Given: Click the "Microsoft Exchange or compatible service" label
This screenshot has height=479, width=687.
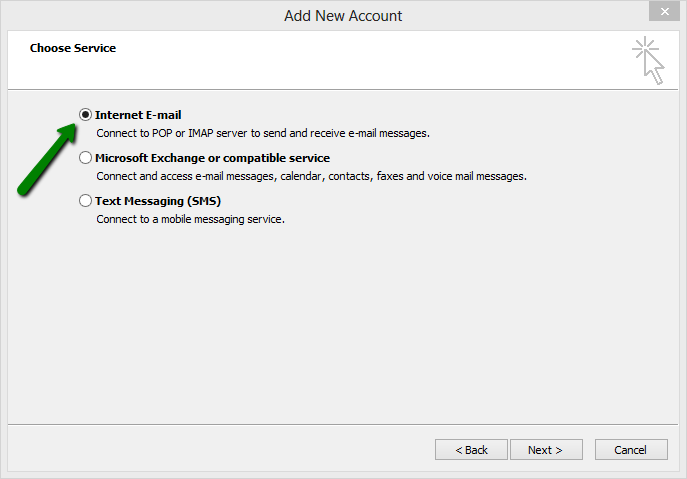Looking at the screenshot, I should 212,158.
